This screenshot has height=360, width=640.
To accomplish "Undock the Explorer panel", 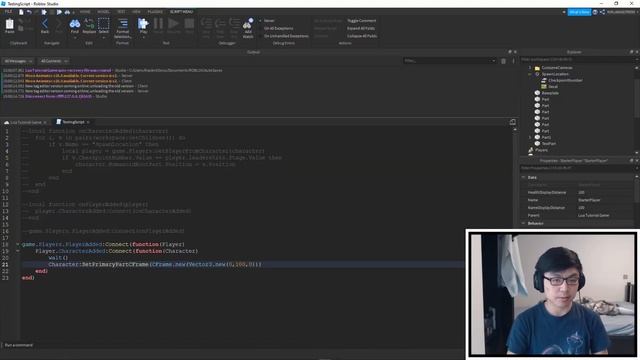I will (x=631, y=52).
